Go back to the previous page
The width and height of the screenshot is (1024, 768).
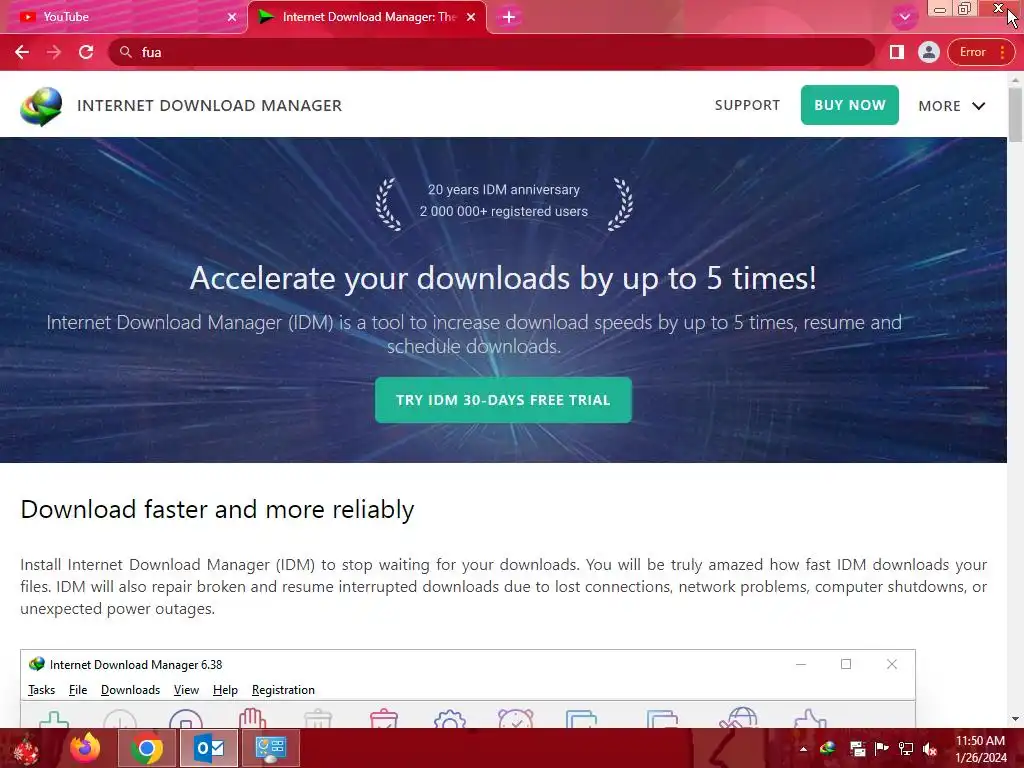tap(22, 52)
